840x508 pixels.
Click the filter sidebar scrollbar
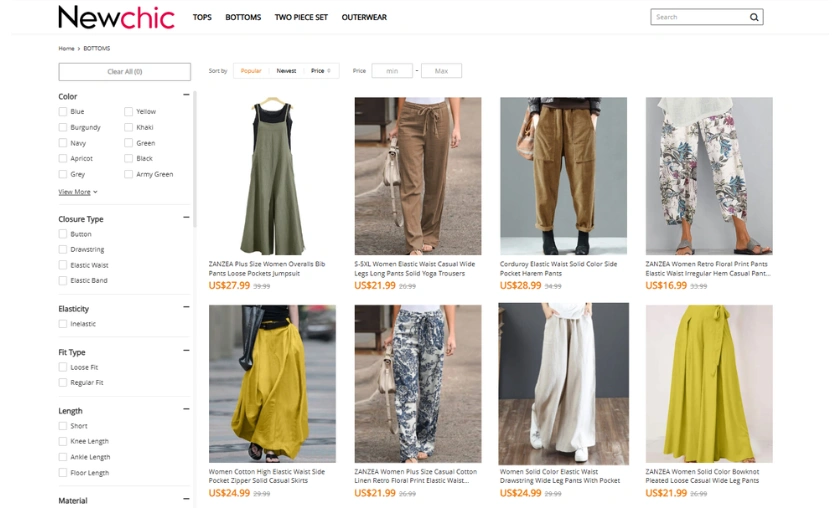click(x=195, y=159)
